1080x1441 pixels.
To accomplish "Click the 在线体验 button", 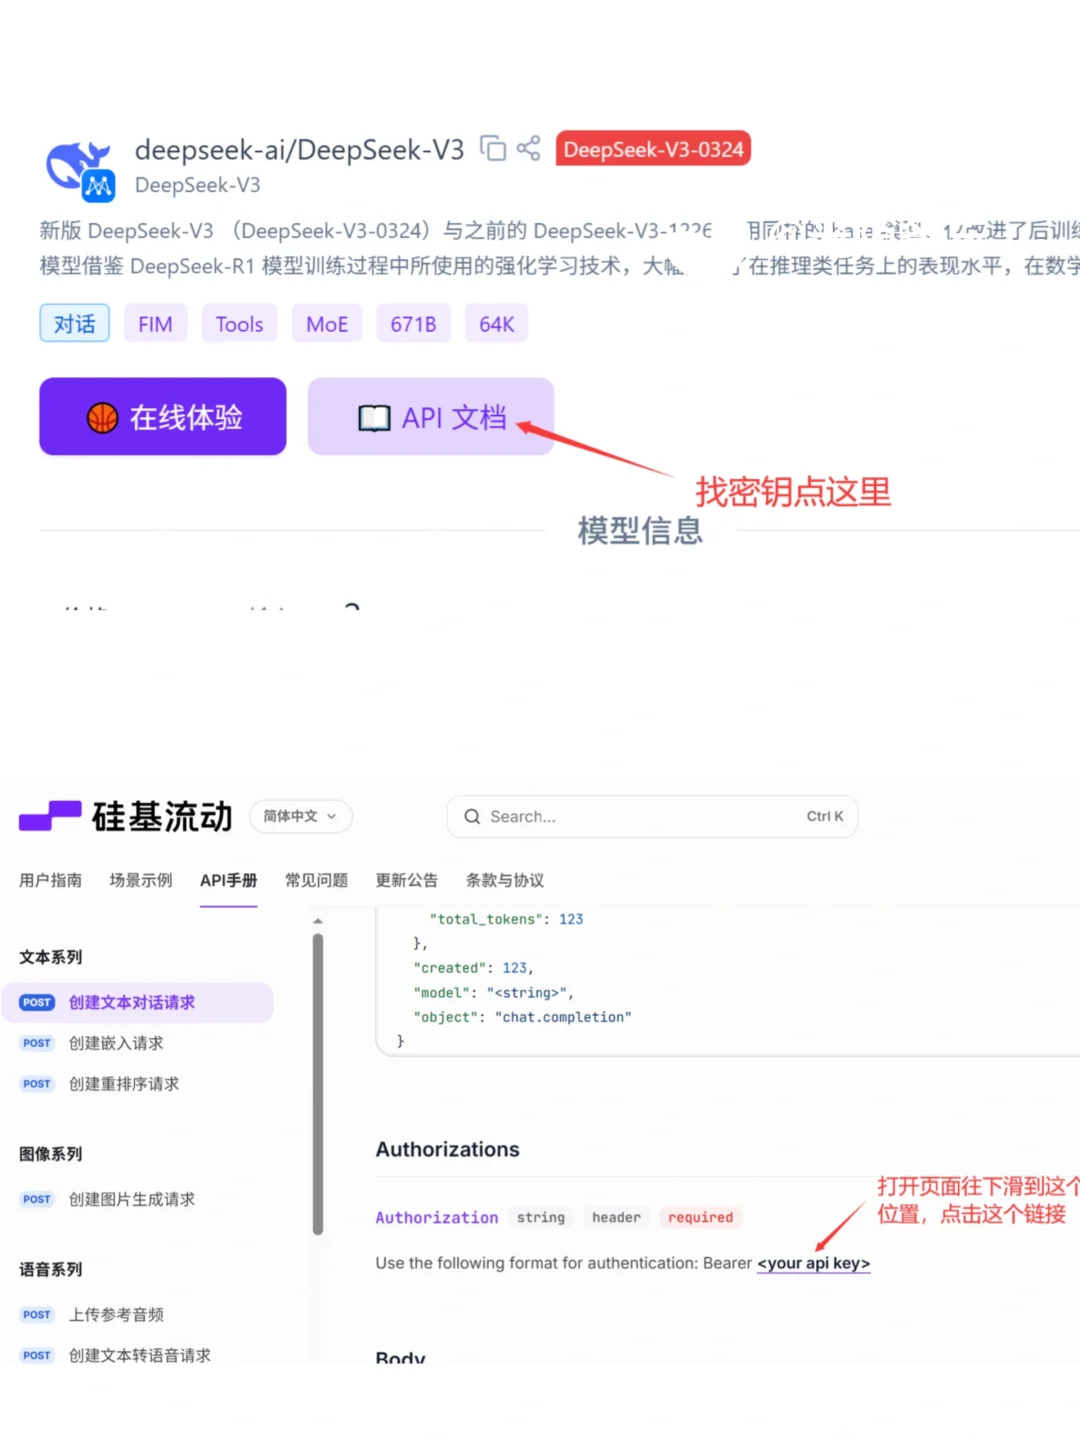I will (x=162, y=417).
